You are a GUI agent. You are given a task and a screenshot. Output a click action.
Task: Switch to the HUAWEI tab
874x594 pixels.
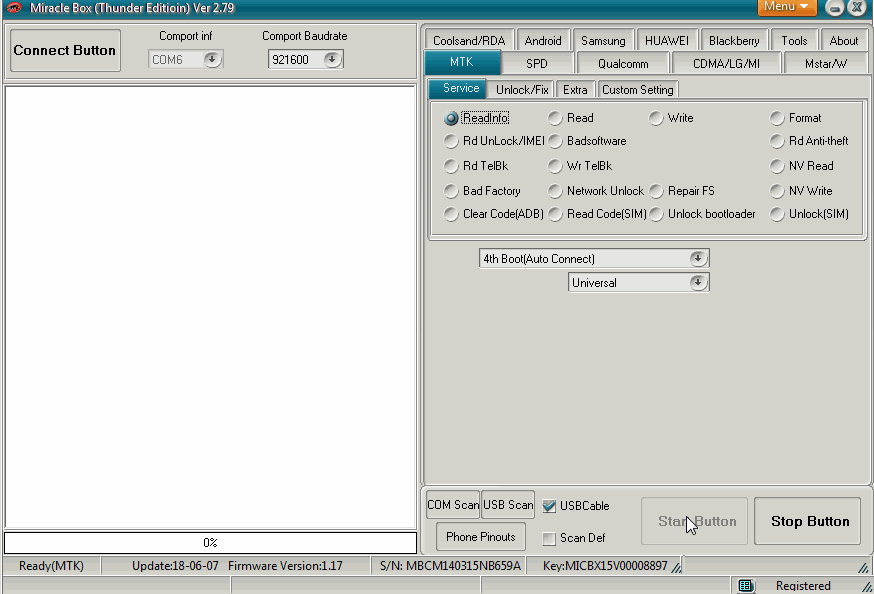[667, 41]
